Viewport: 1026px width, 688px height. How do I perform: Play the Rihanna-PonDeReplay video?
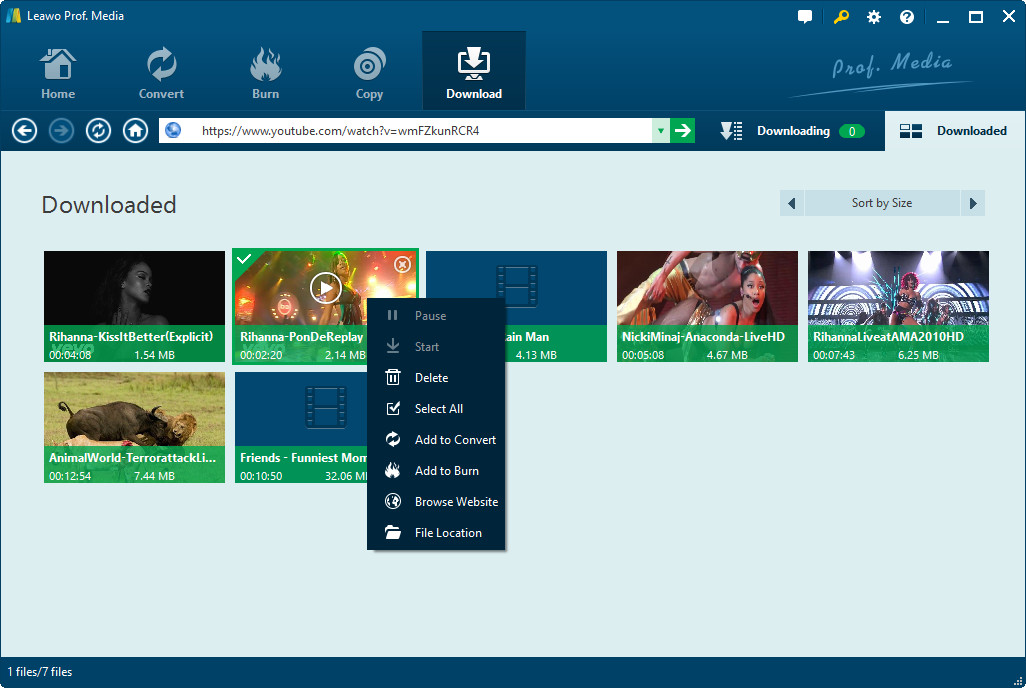pos(325,287)
